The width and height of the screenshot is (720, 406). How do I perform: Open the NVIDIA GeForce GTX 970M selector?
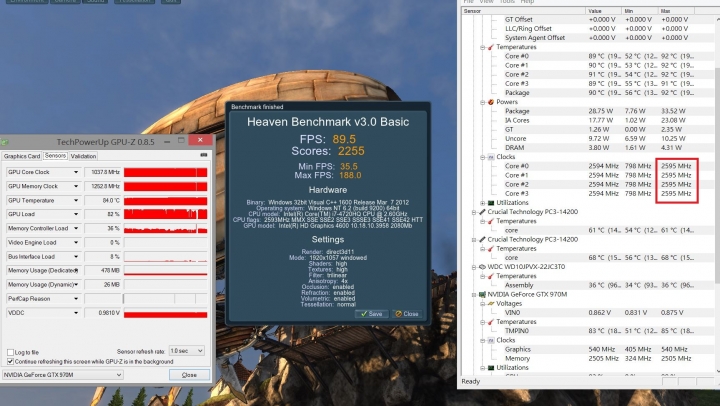[62, 375]
